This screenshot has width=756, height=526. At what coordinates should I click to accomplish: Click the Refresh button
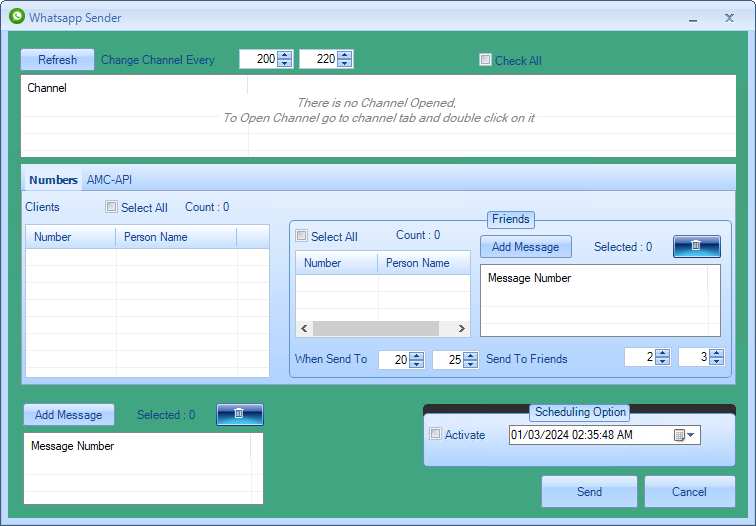pos(57,60)
